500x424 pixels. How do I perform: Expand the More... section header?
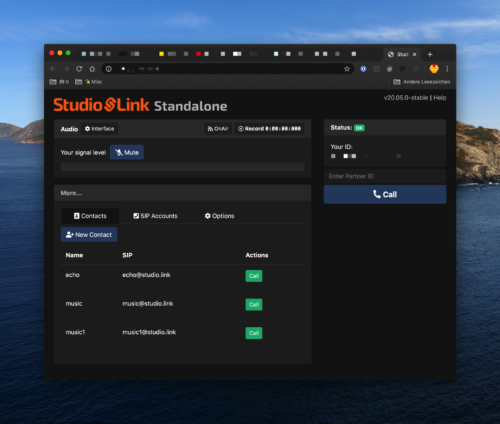coord(182,193)
